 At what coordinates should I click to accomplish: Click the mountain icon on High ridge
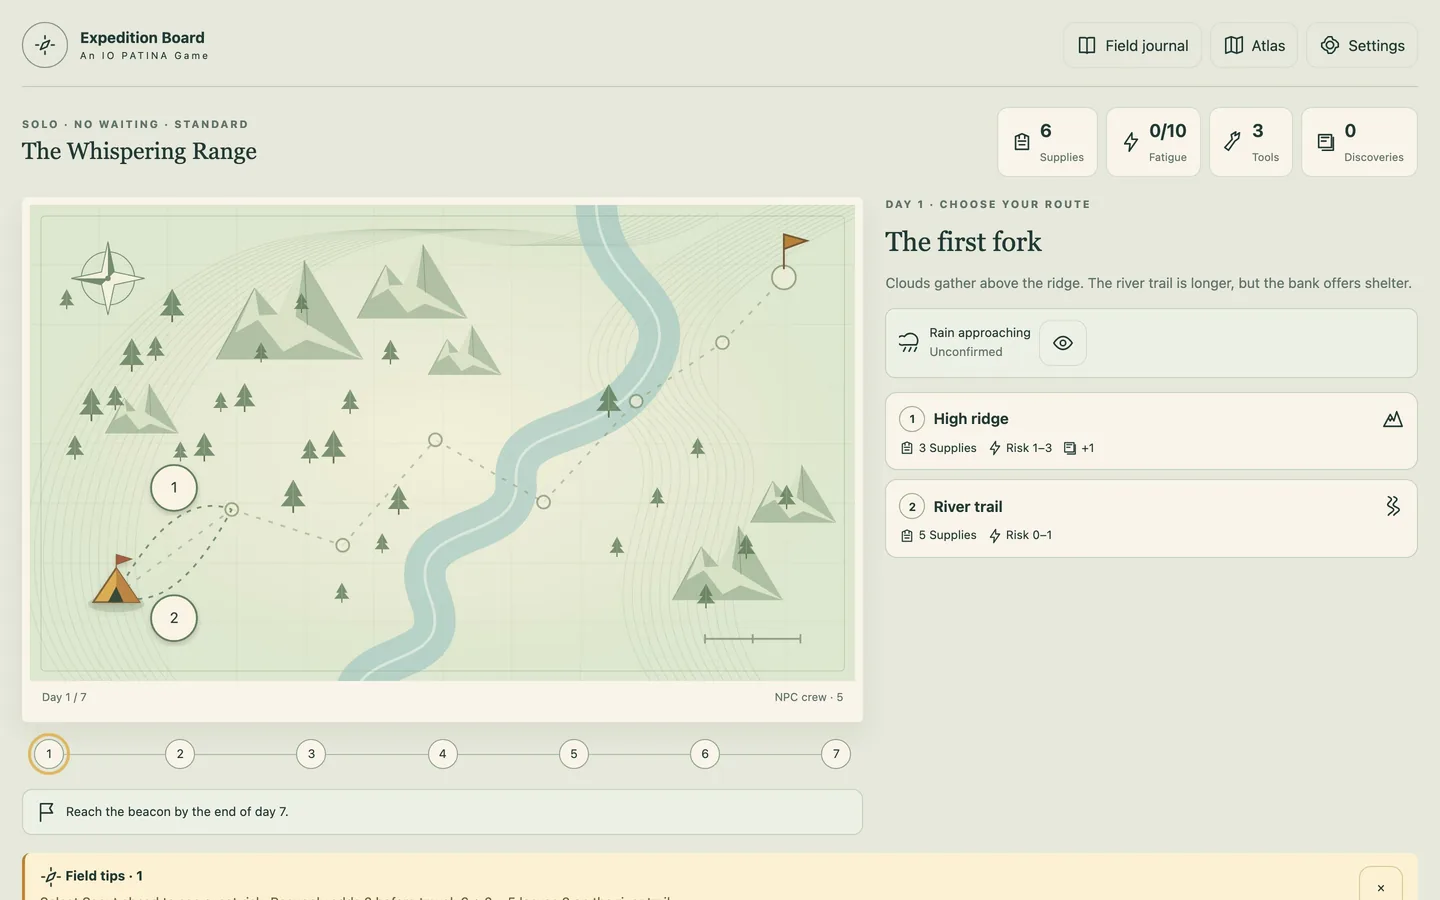point(1393,419)
